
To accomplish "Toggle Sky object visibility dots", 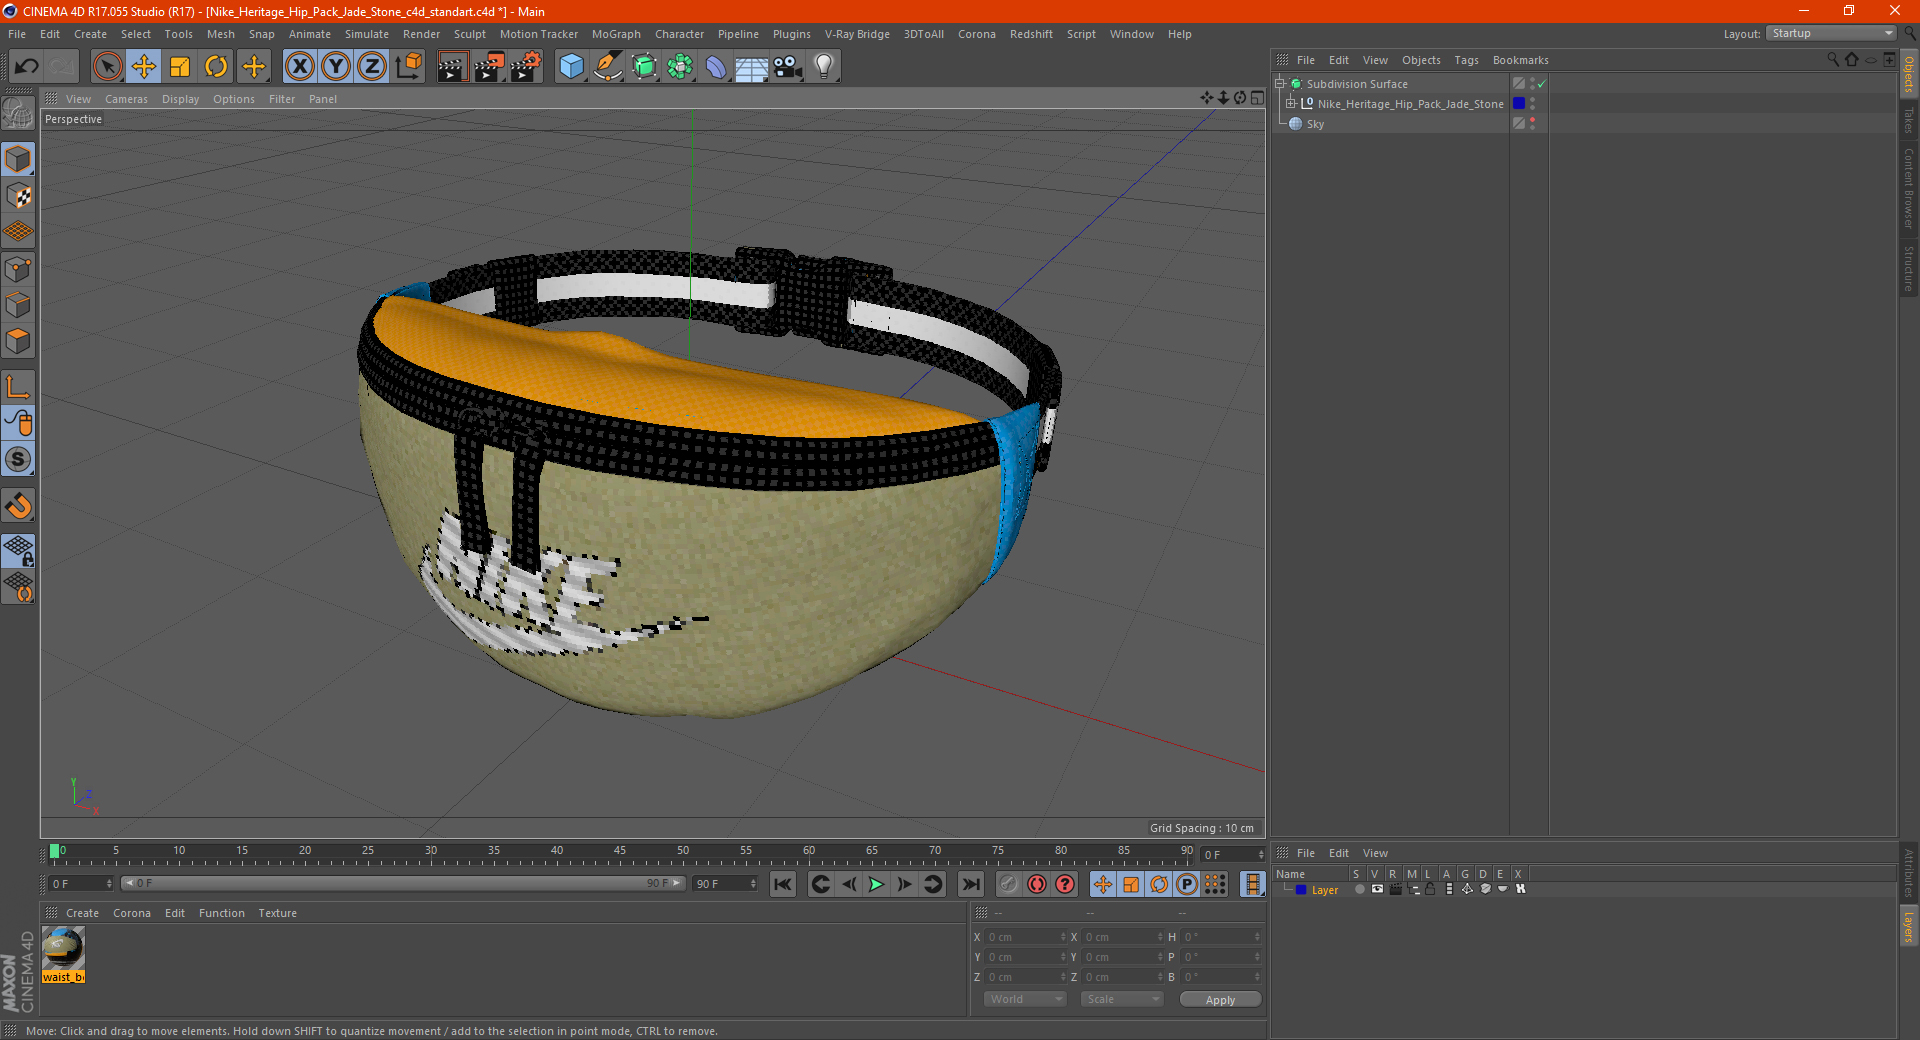I will [x=1532, y=123].
